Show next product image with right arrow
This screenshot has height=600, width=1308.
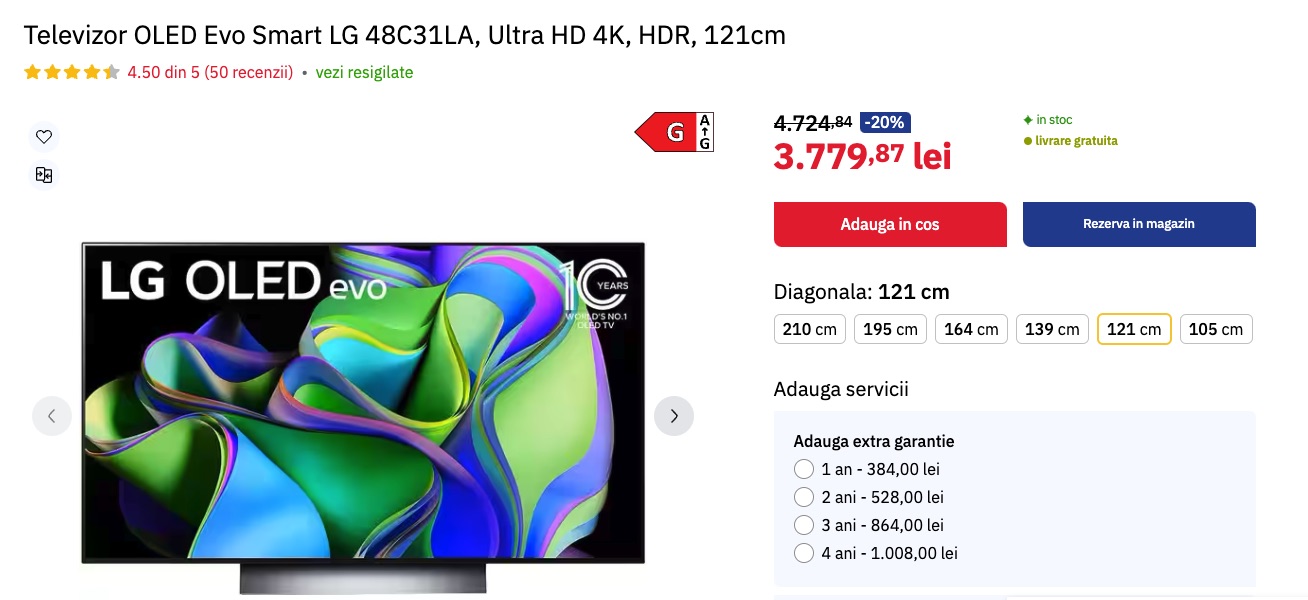click(674, 416)
